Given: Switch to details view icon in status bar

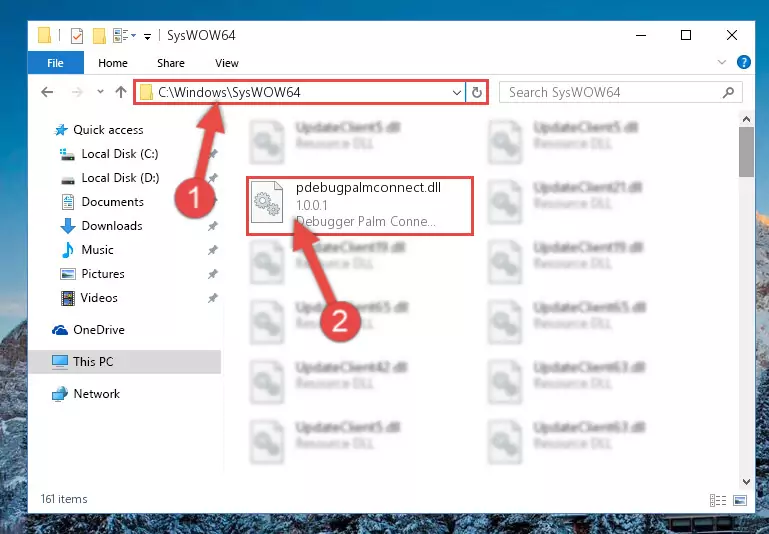Looking at the screenshot, I should pyautogui.click(x=718, y=500).
